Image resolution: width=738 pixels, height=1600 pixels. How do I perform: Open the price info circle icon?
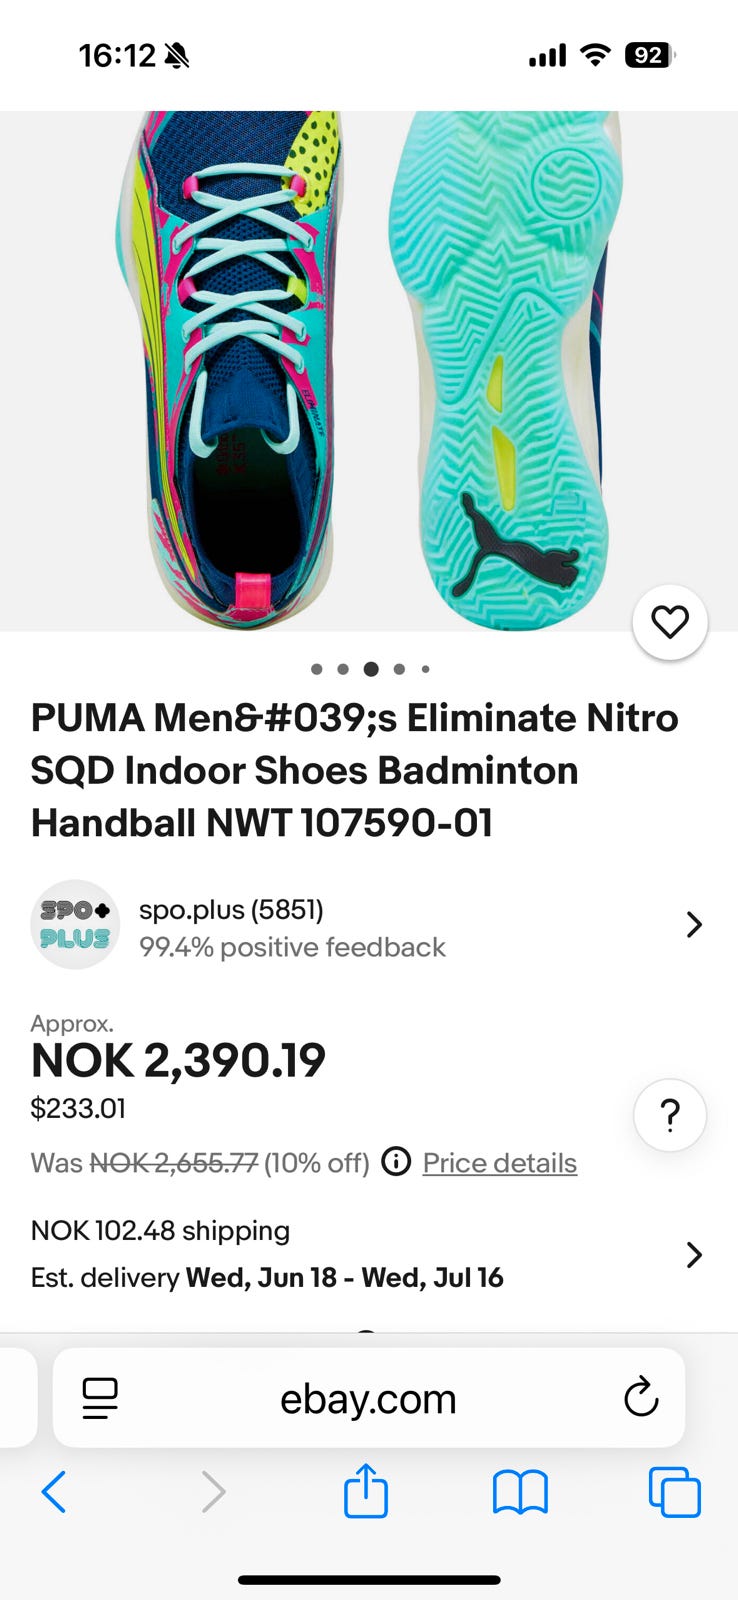(x=396, y=1162)
